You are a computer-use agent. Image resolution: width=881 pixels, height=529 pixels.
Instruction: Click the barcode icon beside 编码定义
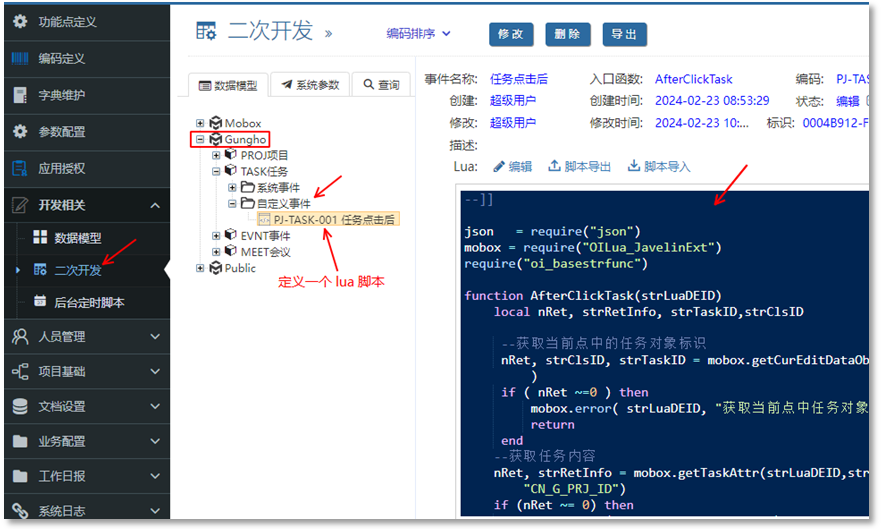point(20,59)
